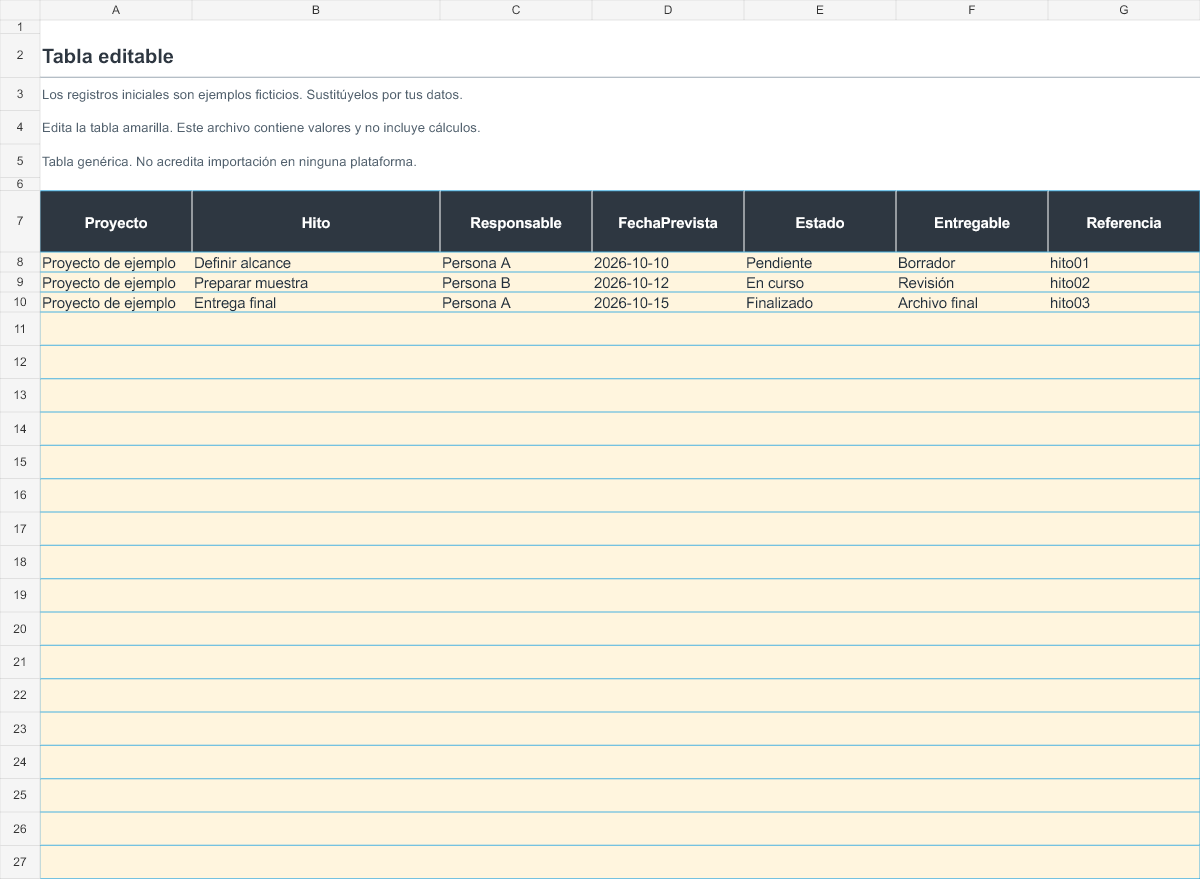Select the 'FechaPrevista' header cell
Image resolution: width=1200 pixels, height=879 pixels.
(668, 222)
